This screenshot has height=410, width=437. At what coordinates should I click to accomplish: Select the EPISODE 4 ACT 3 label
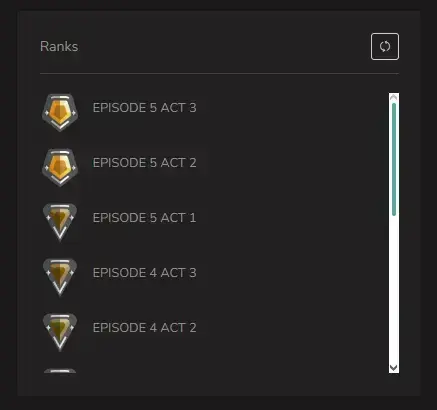click(144, 273)
